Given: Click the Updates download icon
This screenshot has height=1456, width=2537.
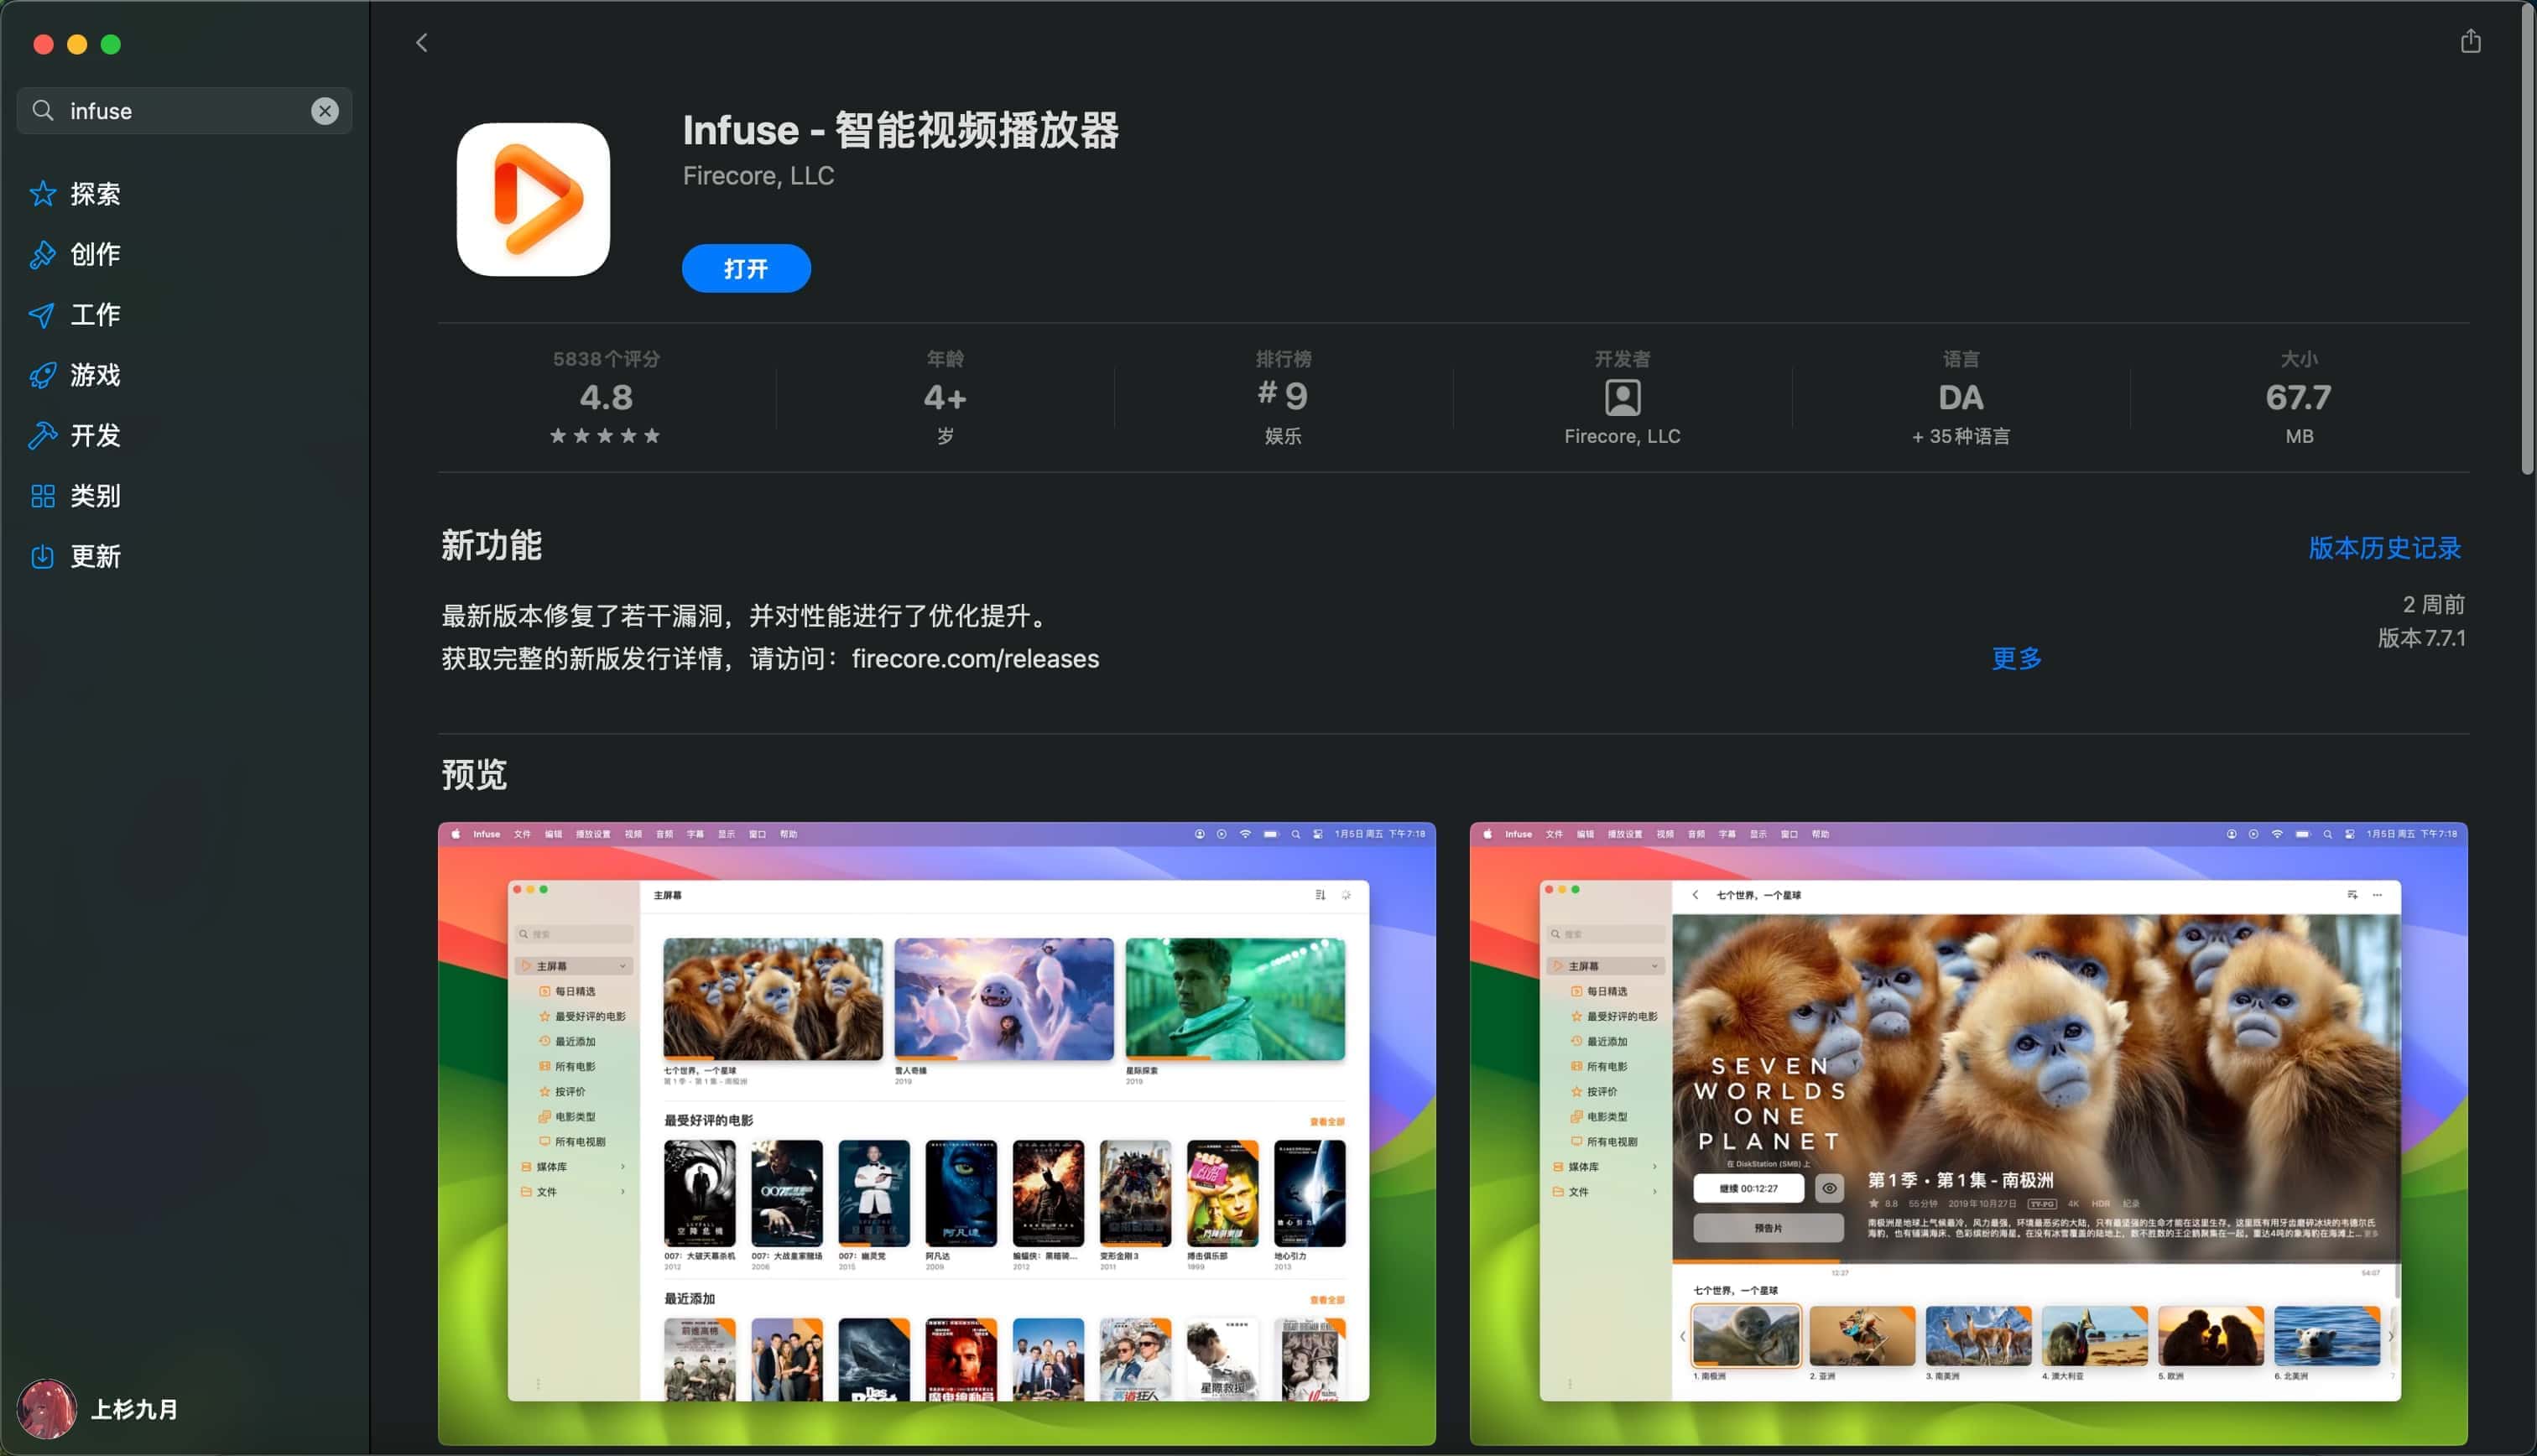Looking at the screenshot, I should tap(42, 556).
